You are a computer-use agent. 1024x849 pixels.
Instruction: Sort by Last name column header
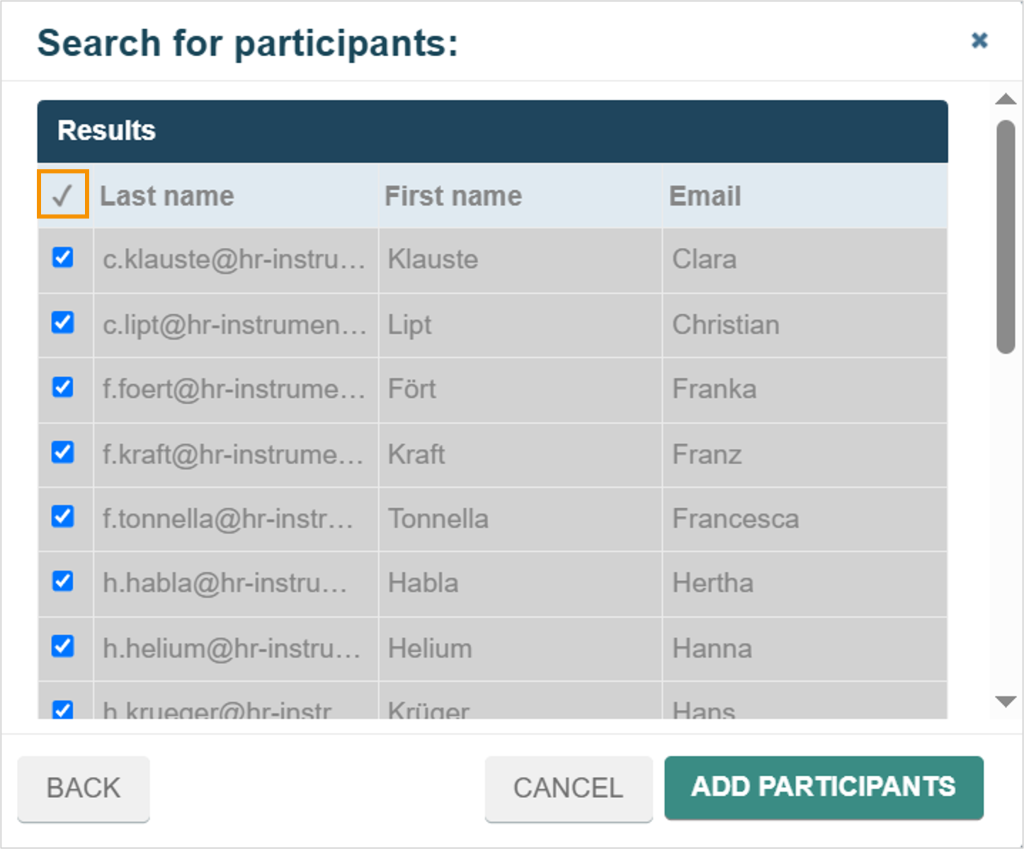pos(167,196)
